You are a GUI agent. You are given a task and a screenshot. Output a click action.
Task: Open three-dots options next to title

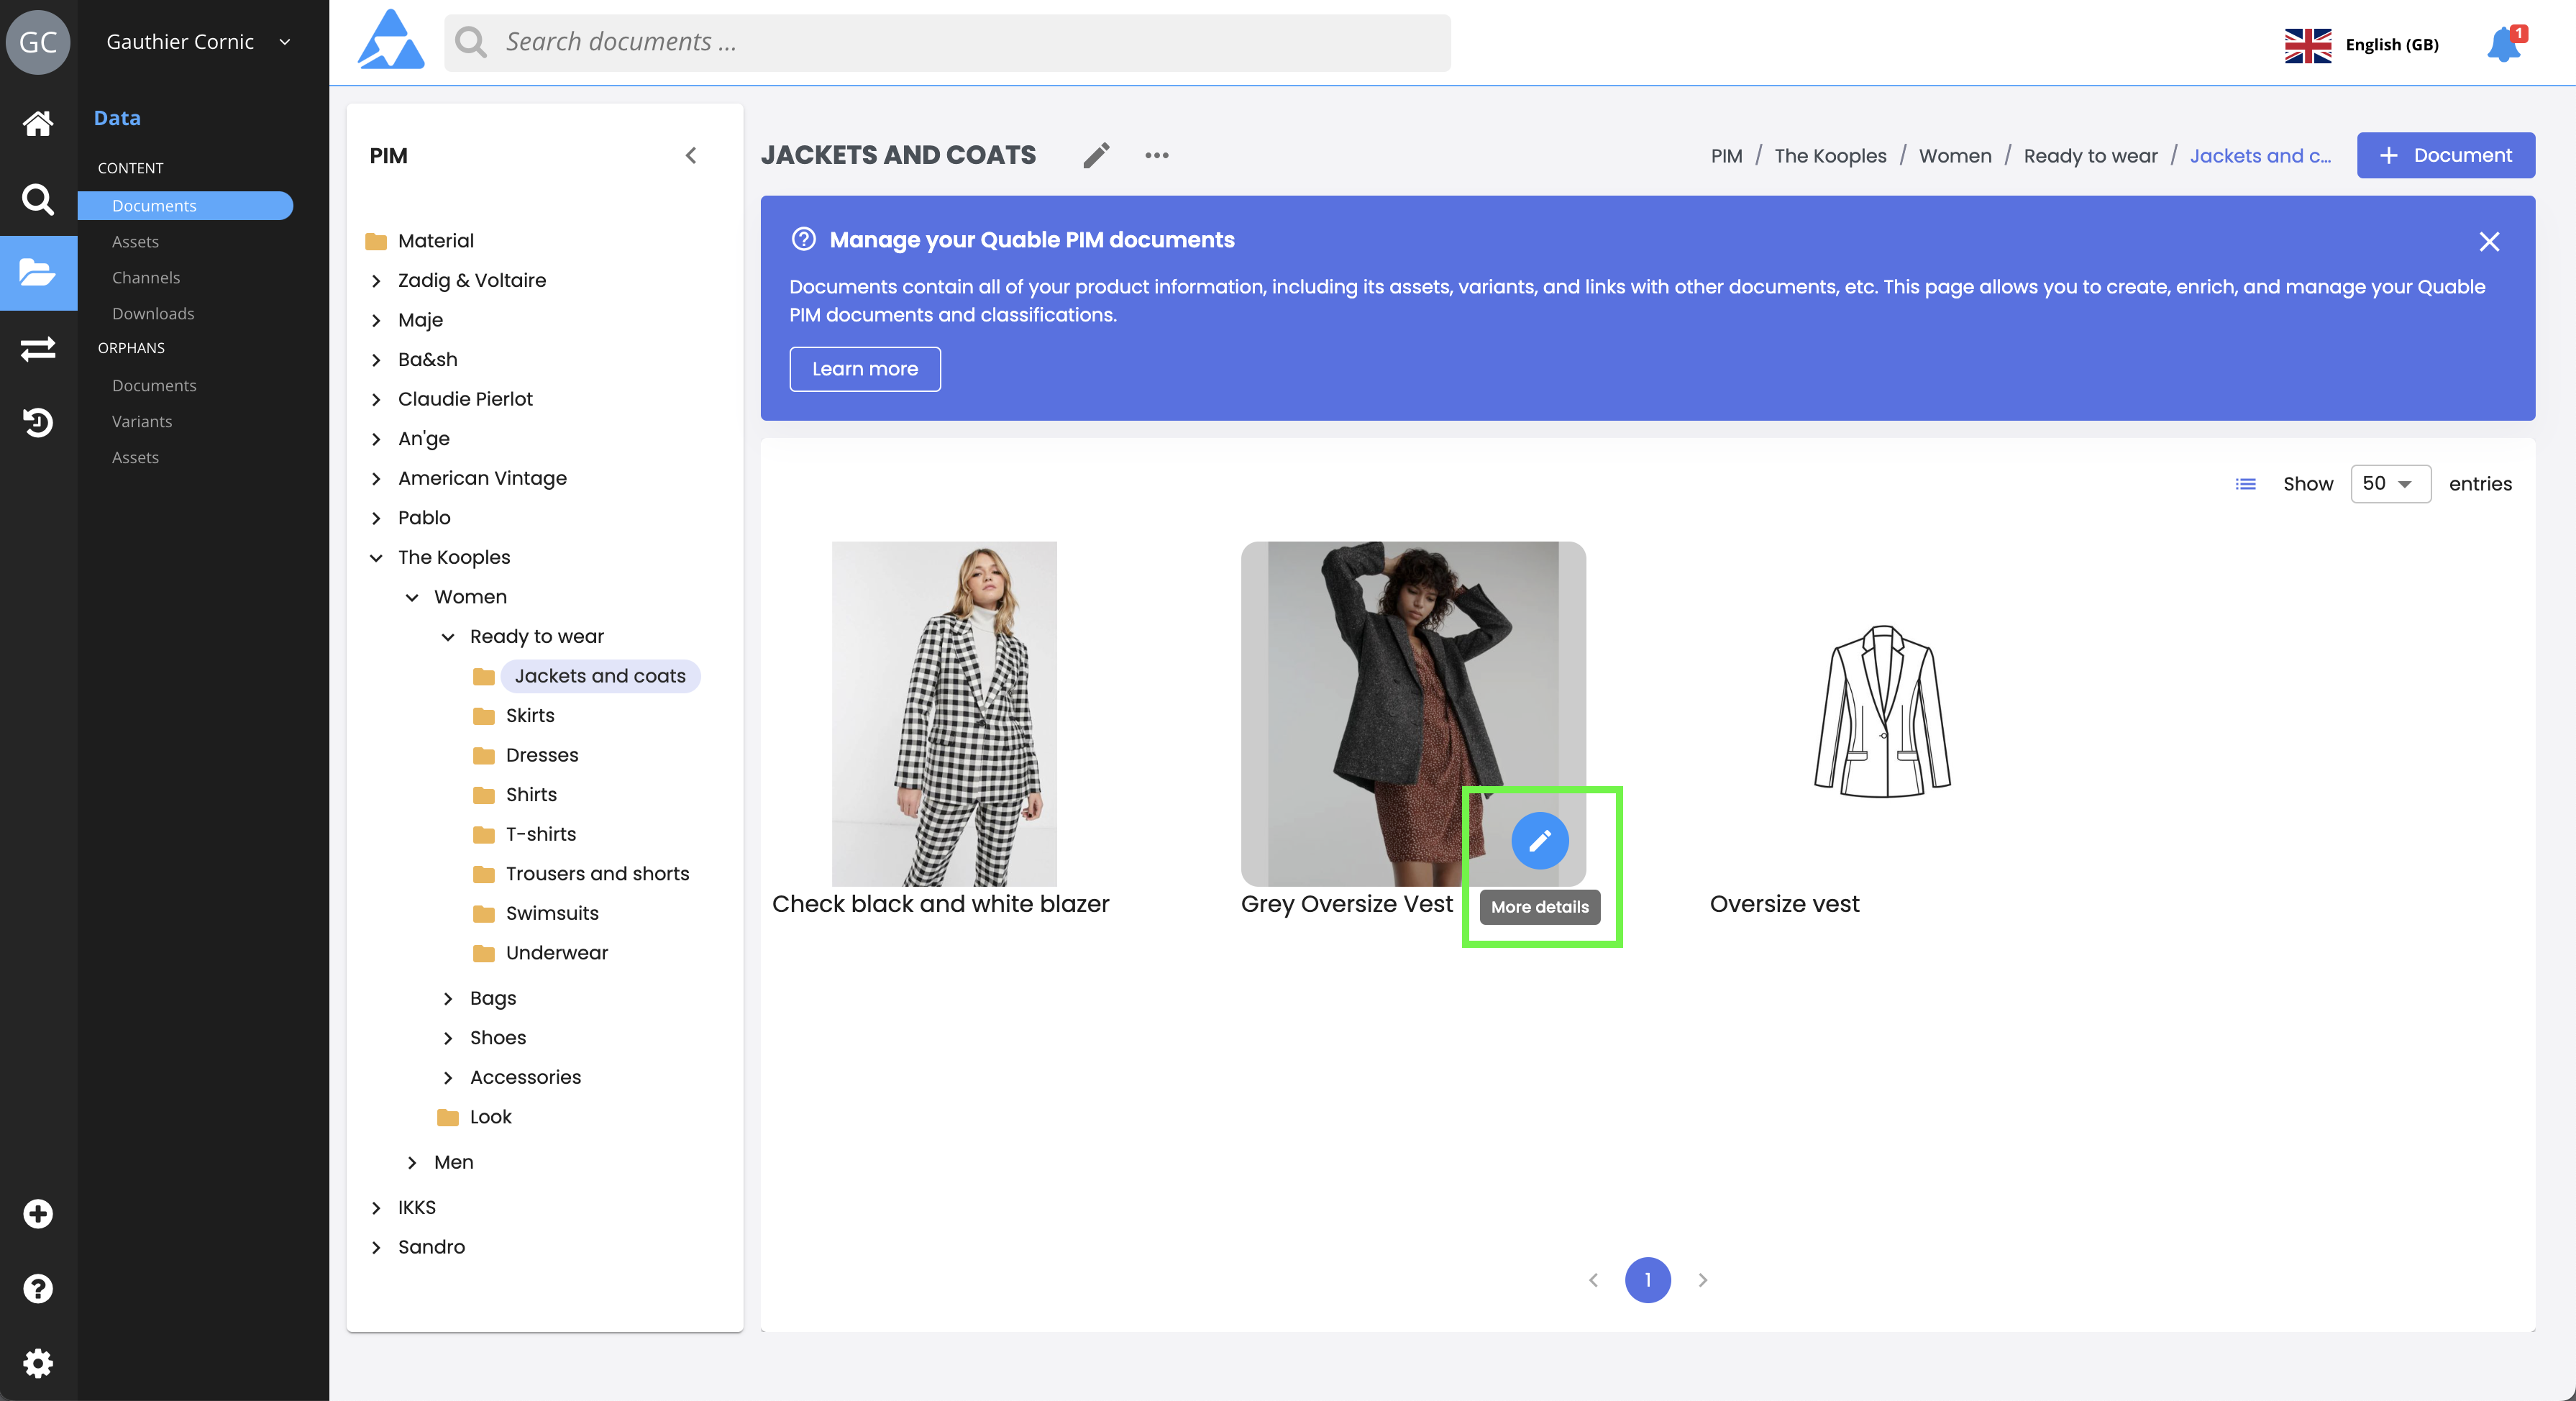point(1157,155)
